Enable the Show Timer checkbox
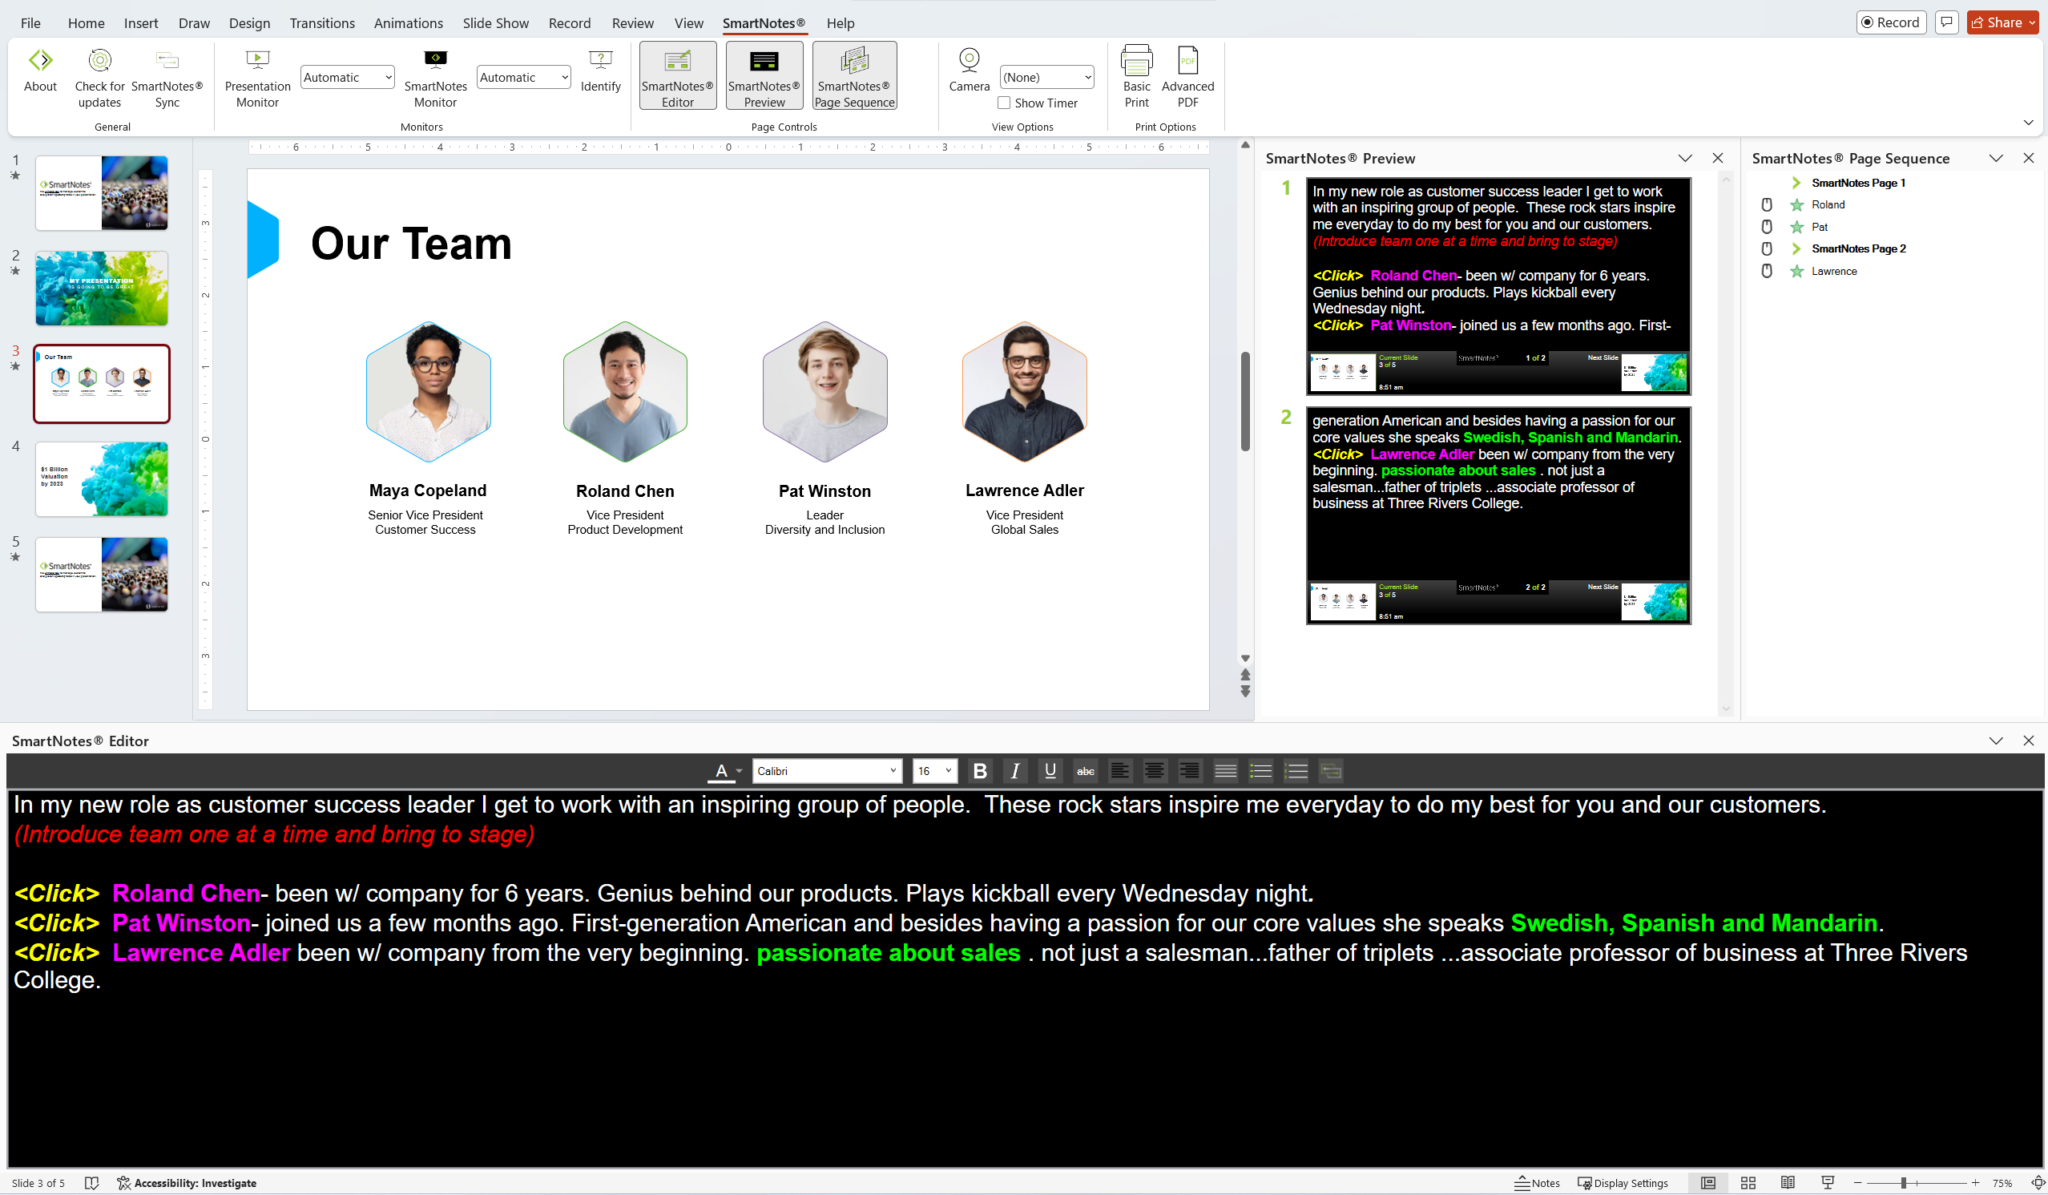 1004,103
